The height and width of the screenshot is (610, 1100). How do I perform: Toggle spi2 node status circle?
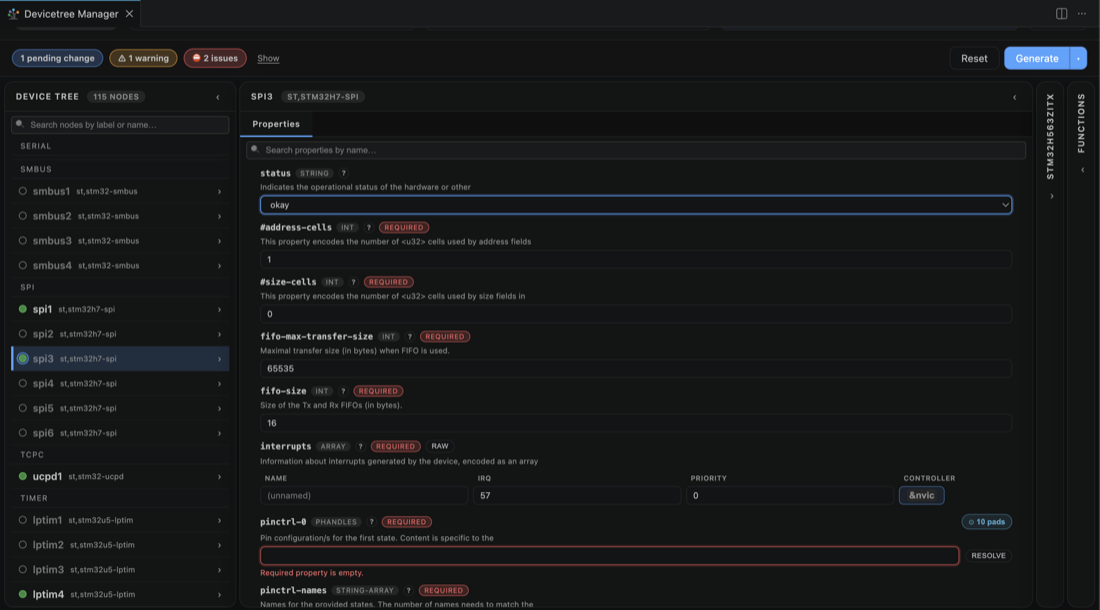pyautogui.click(x=22, y=334)
